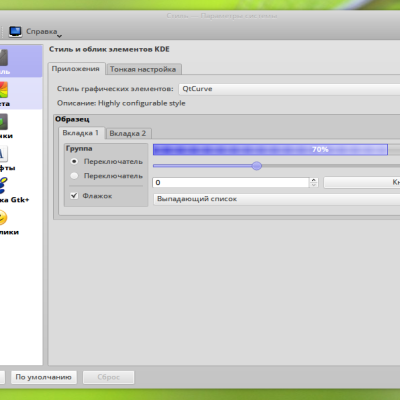The height and width of the screenshot is (400, 400).
Task: Select the first Переключатель radio button
Action: point(74,161)
